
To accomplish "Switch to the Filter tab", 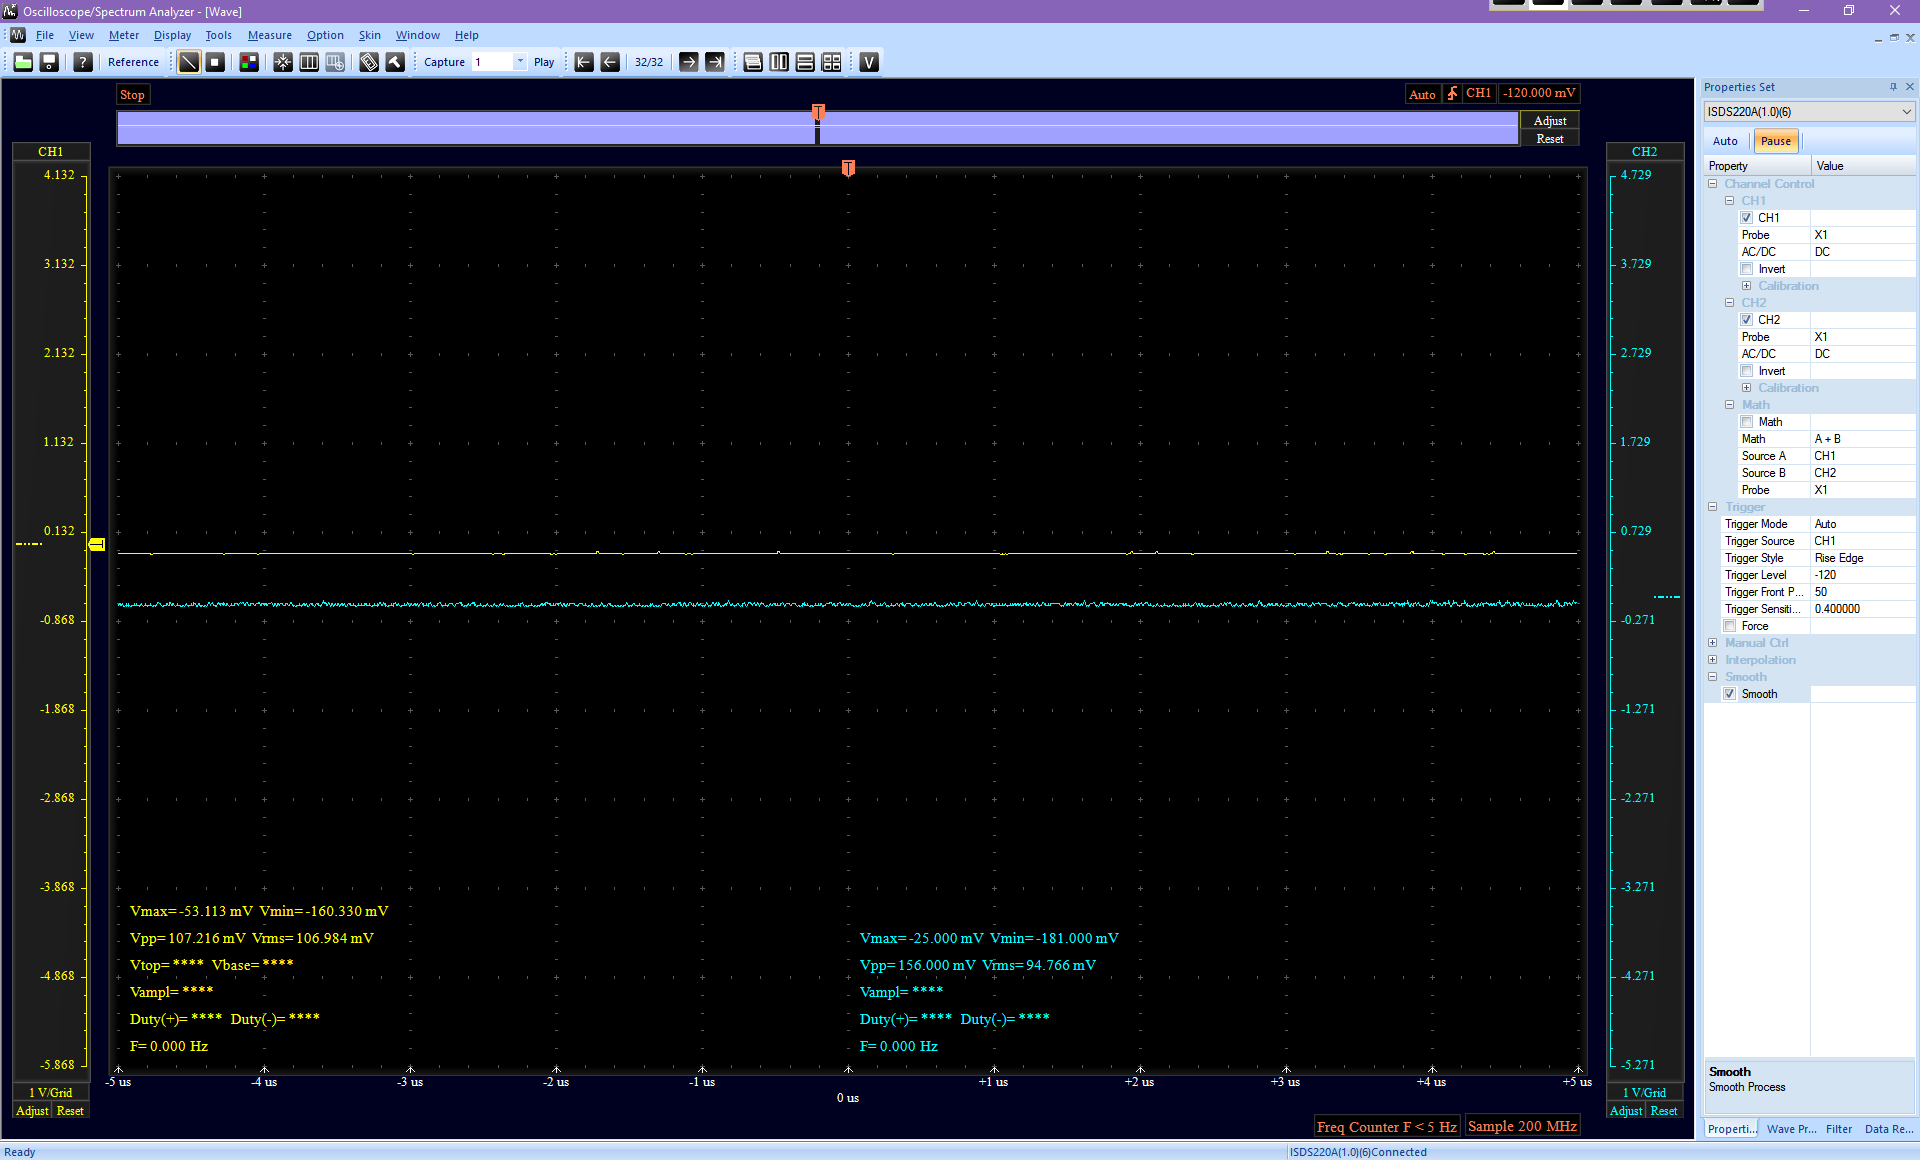I will (x=1838, y=1129).
